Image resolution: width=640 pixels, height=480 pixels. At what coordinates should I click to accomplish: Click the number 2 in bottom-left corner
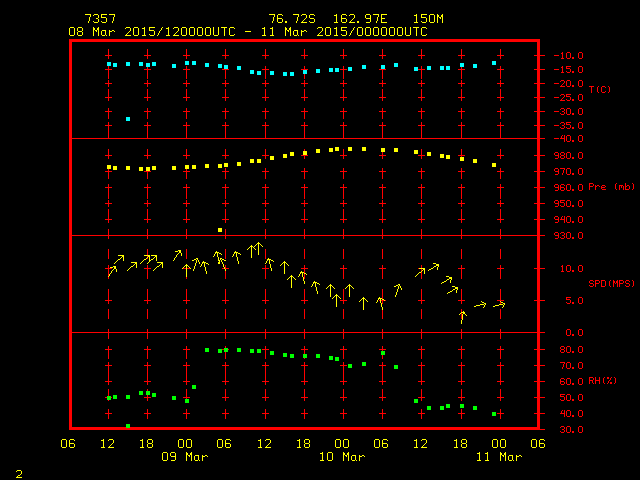[x=18, y=471]
